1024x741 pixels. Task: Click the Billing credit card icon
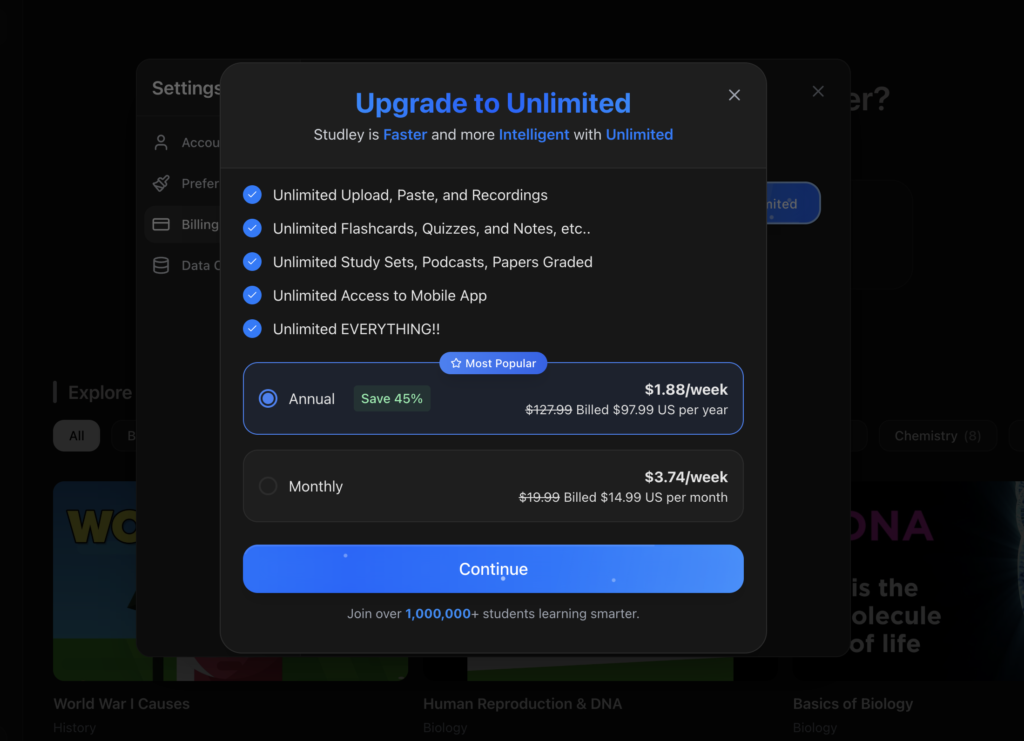161,225
